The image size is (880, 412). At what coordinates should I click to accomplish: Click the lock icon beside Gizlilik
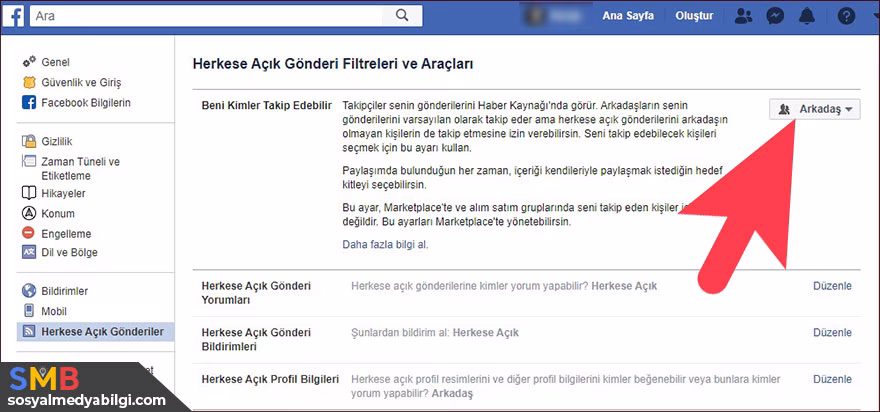pyautogui.click(x=29, y=141)
